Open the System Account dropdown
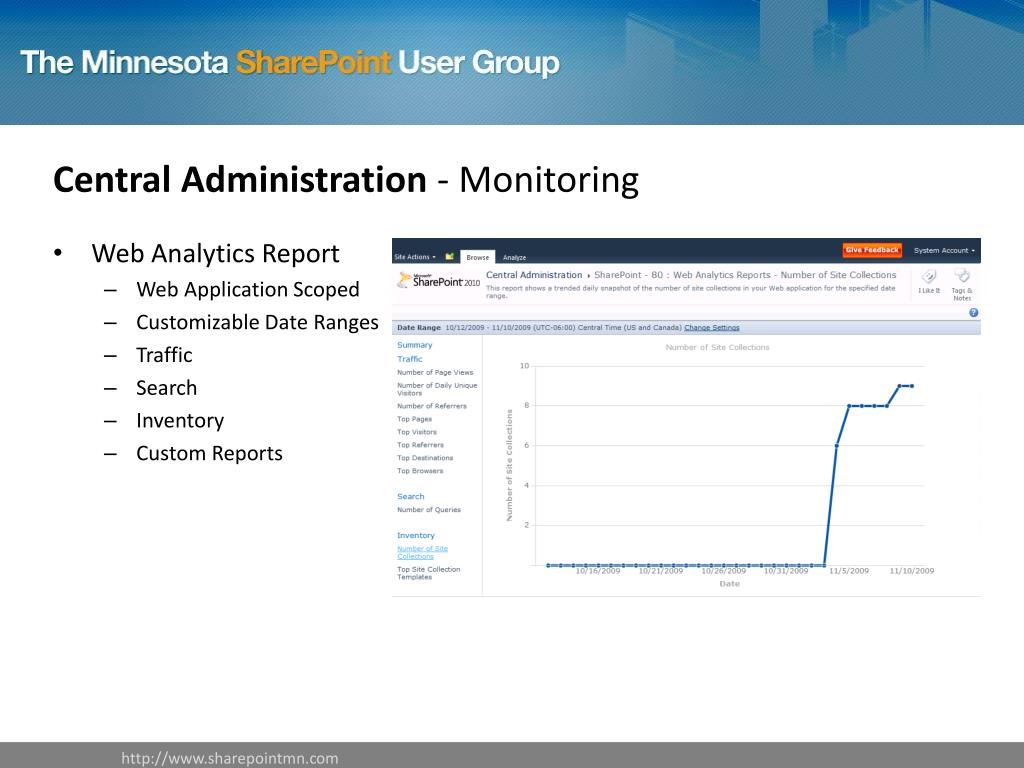The width and height of the screenshot is (1024, 768). (944, 251)
